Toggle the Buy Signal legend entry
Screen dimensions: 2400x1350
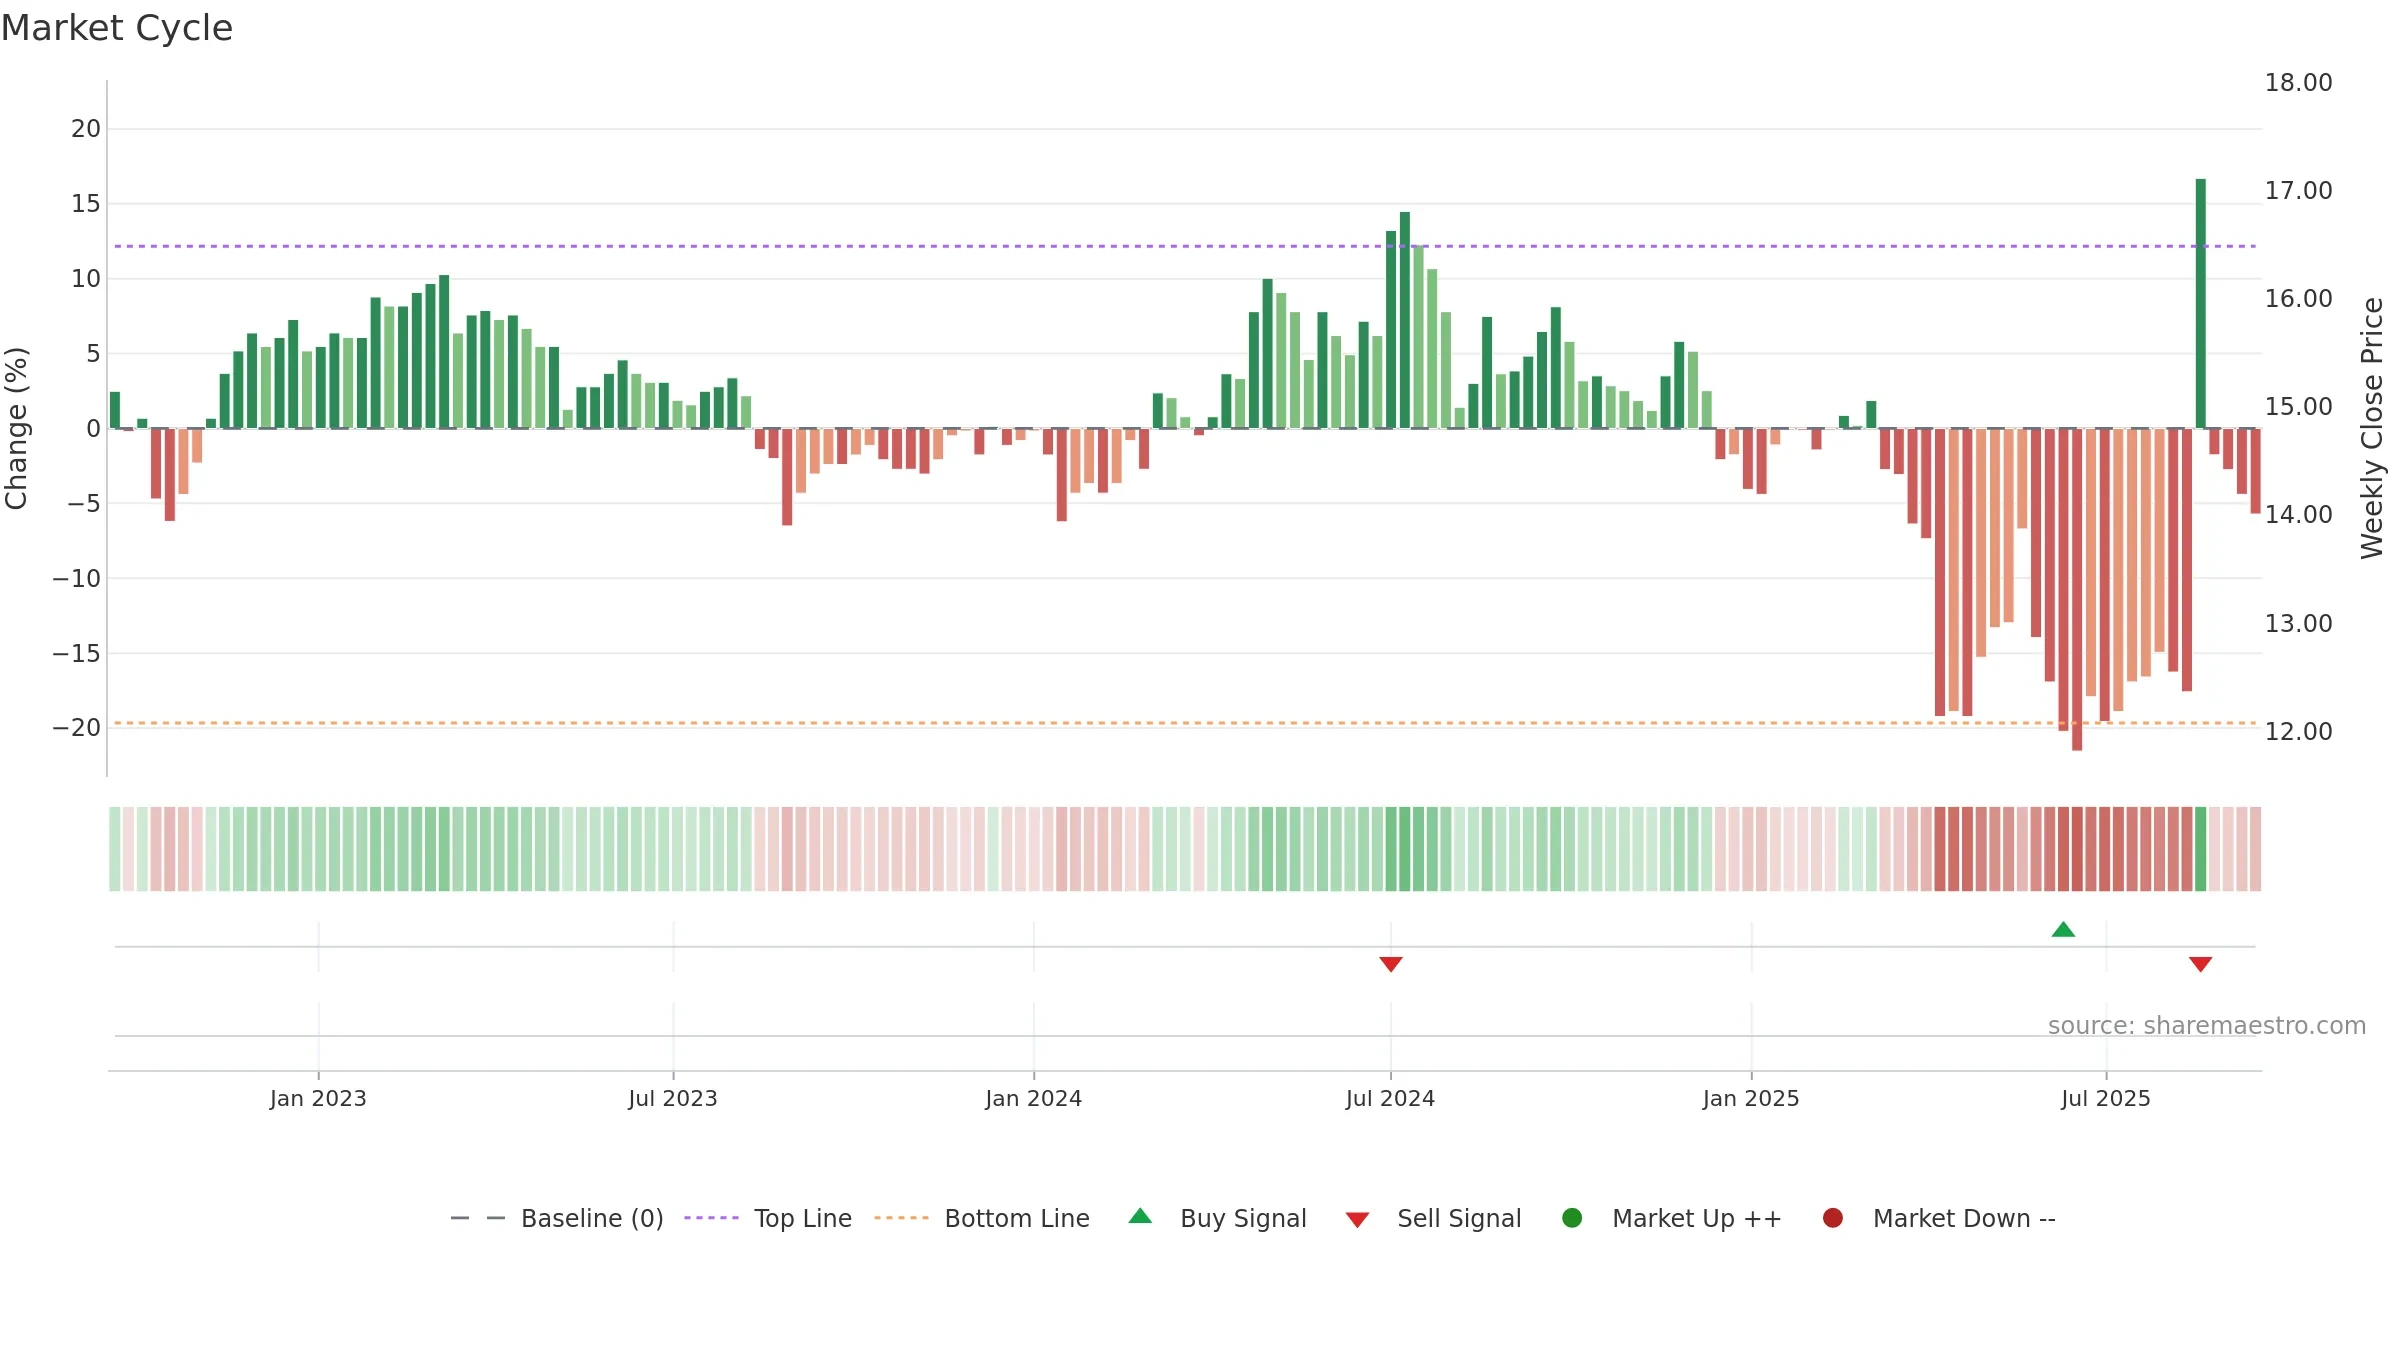point(1217,1218)
